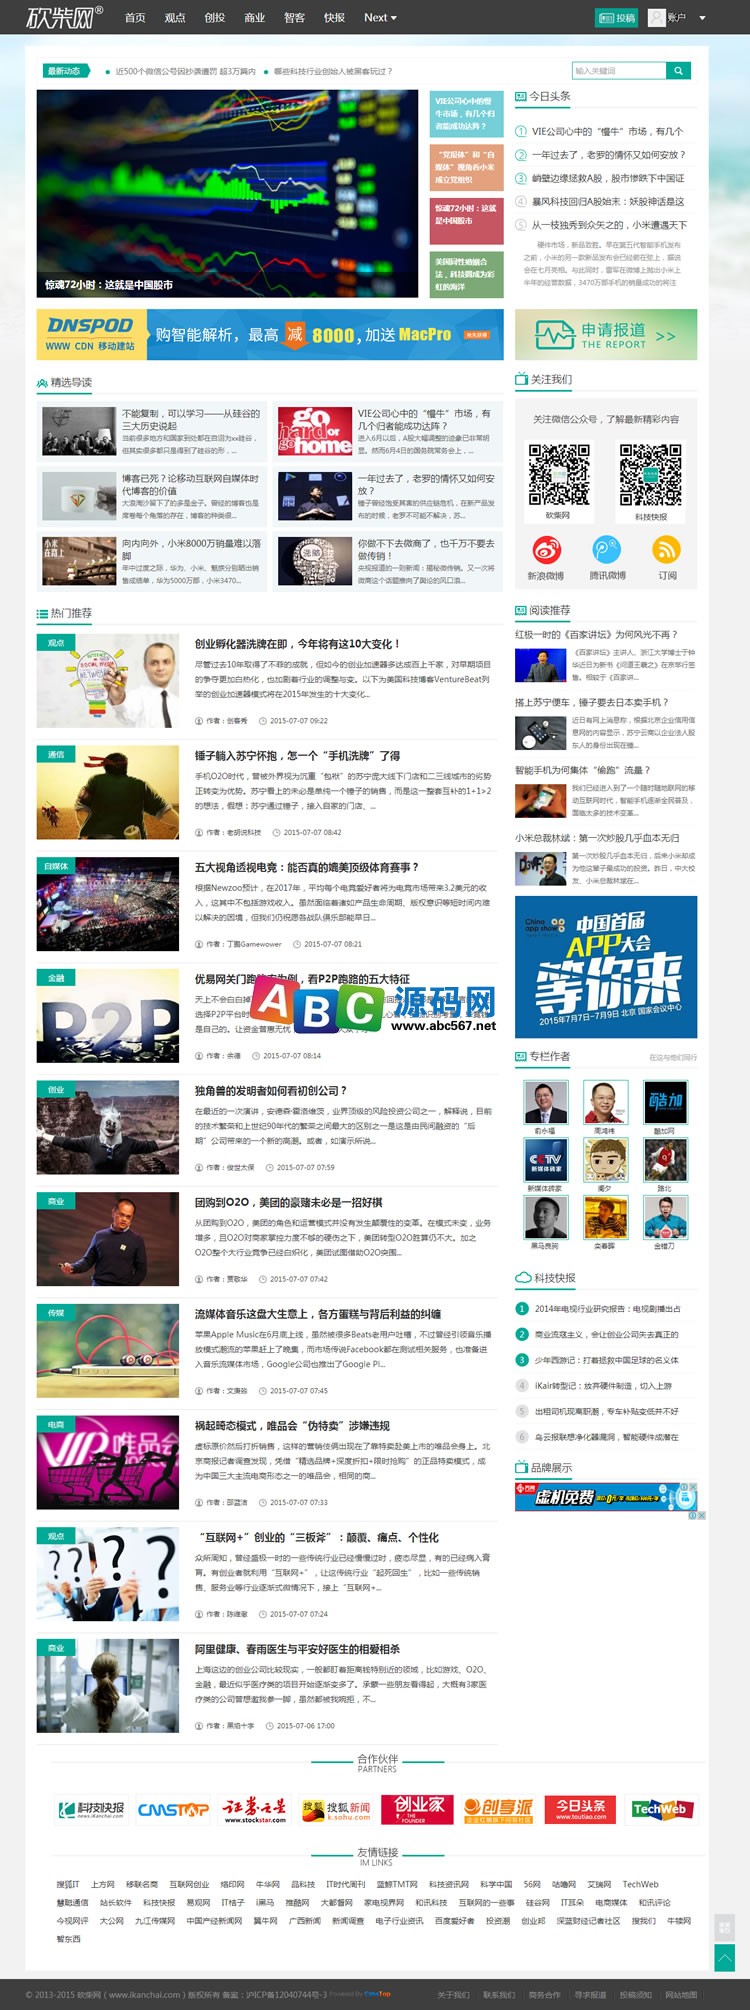
Task: Click the 科技快报 WeChat QR code
Action: [x=651, y=475]
